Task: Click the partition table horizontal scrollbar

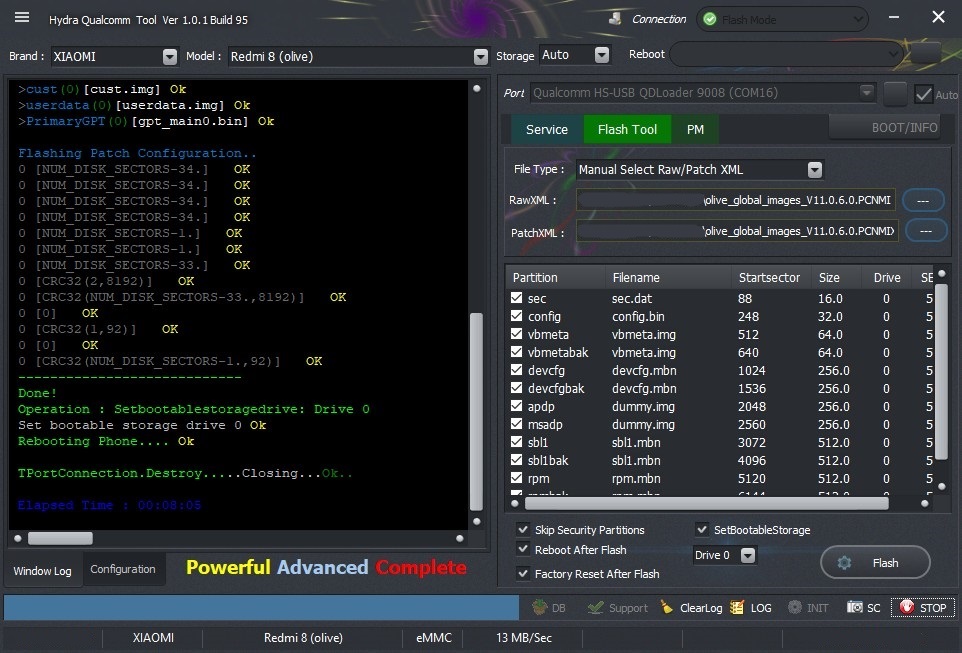Action: pyautogui.click(x=707, y=503)
